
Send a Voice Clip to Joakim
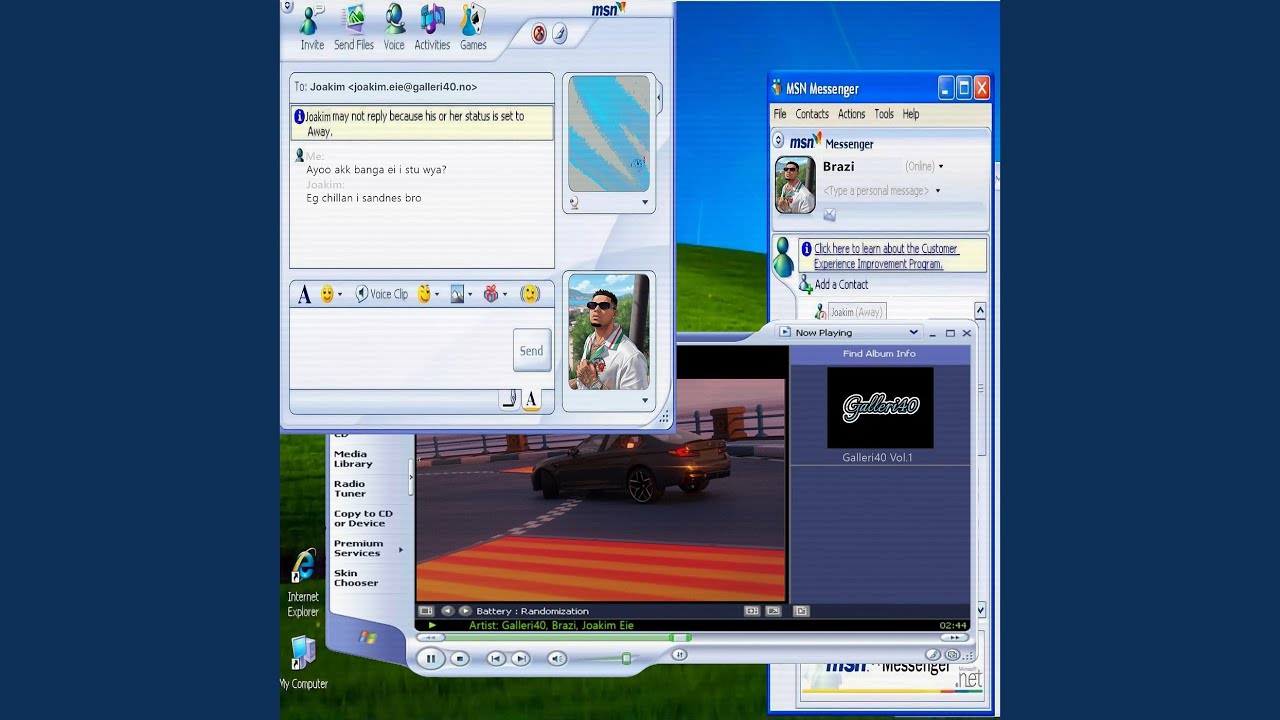click(x=381, y=294)
